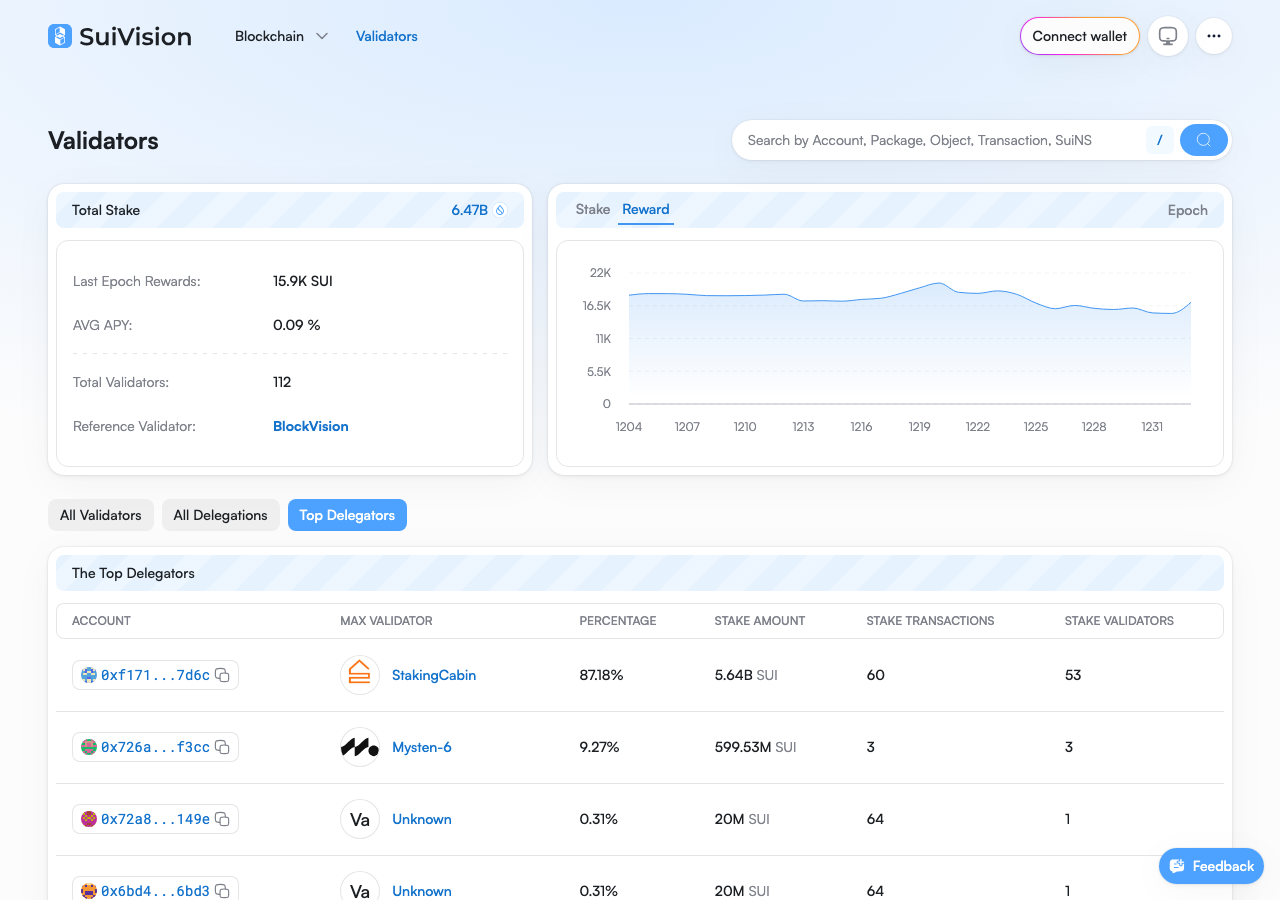This screenshot has height=900, width=1280.
Task: Click the Mysten-6 validator logo
Action: [x=360, y=747]
